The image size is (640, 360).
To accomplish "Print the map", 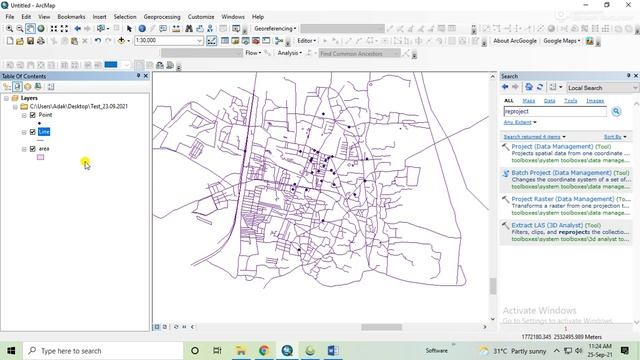I will point(40,41).
